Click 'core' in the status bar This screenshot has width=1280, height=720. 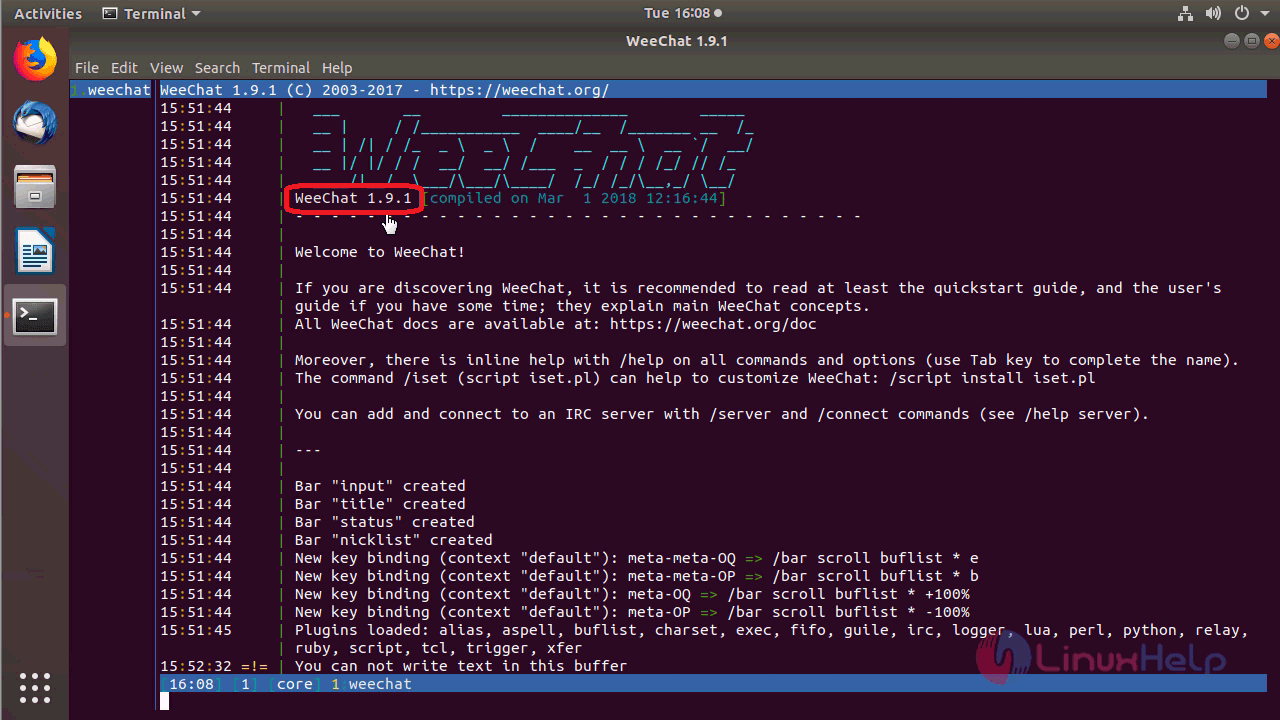pyautogui.click(x=295, y=684)
